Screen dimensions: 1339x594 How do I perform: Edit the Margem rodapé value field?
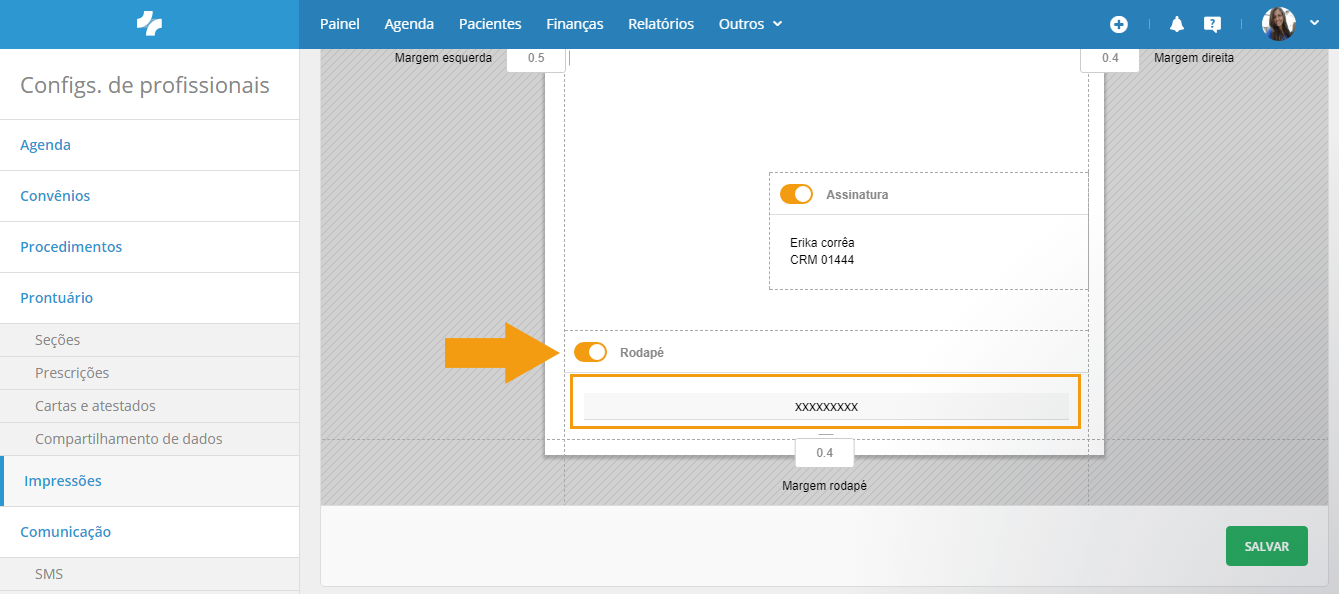[x=825, y=453]
